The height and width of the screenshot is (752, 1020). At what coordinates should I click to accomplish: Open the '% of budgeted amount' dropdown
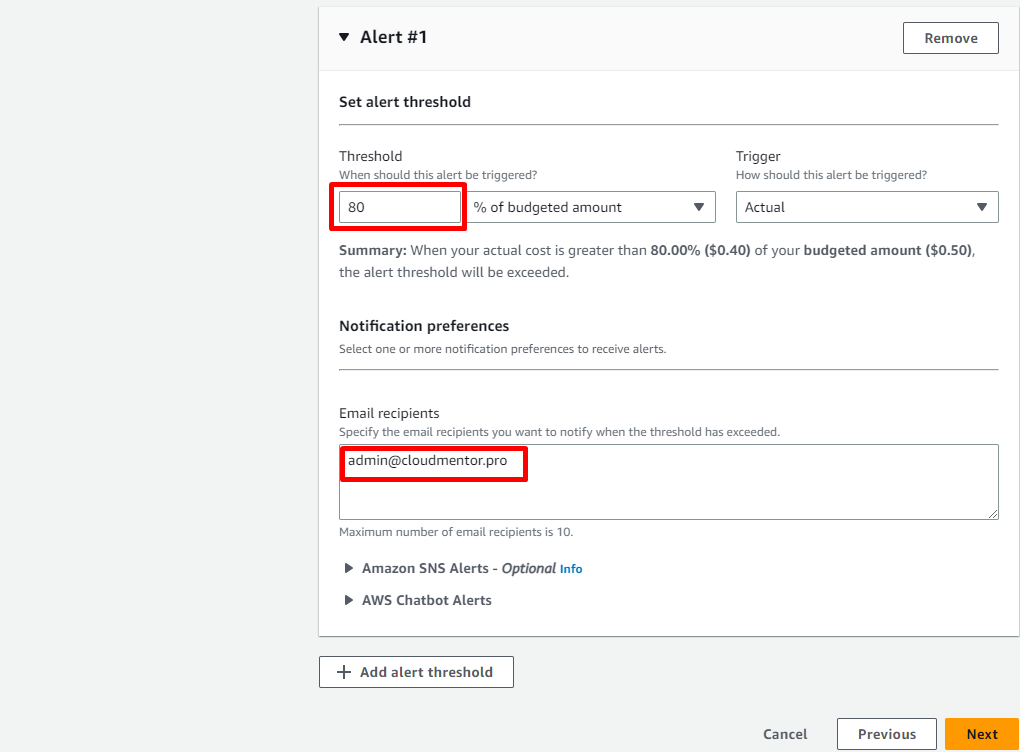coord(580,207)
